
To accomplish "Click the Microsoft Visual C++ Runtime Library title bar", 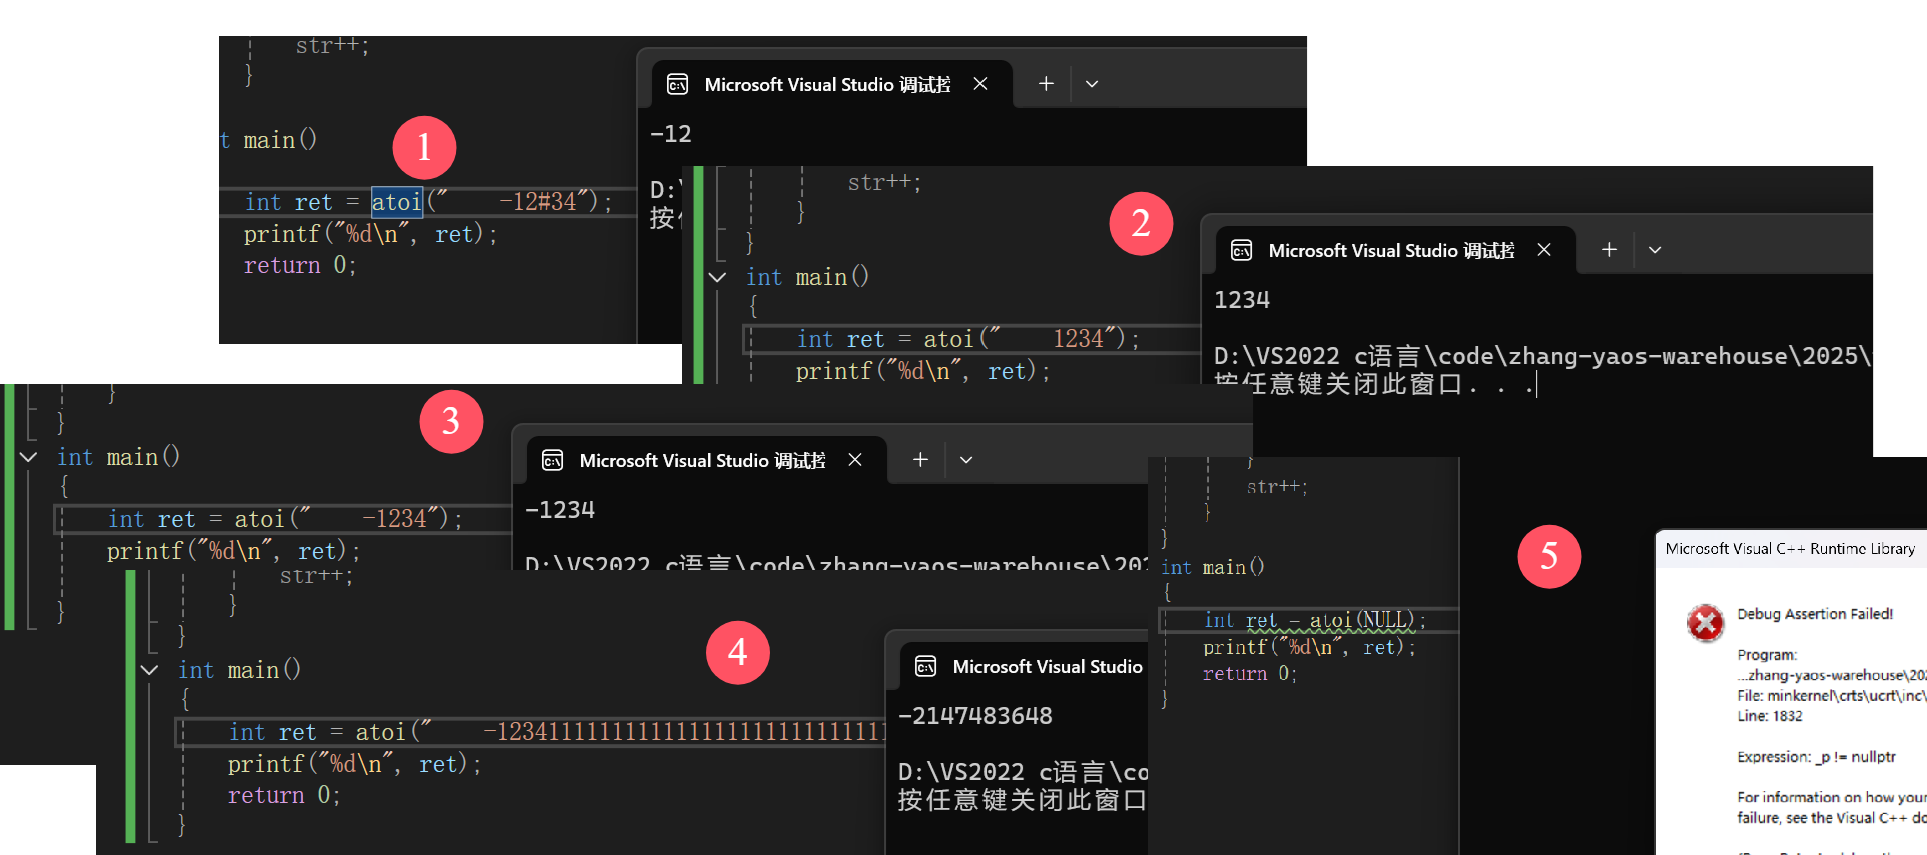I will pos(1791,548).
